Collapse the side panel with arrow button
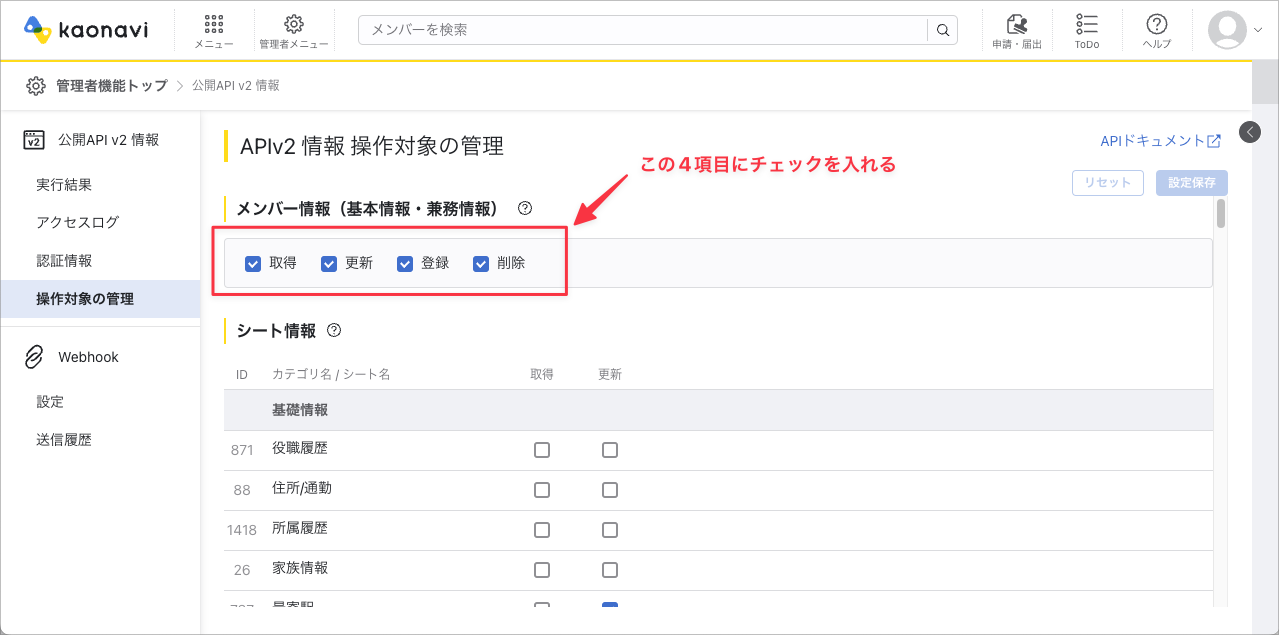Image resolution: width=1279 pixels, height=635 pixels. [1249, 132]
